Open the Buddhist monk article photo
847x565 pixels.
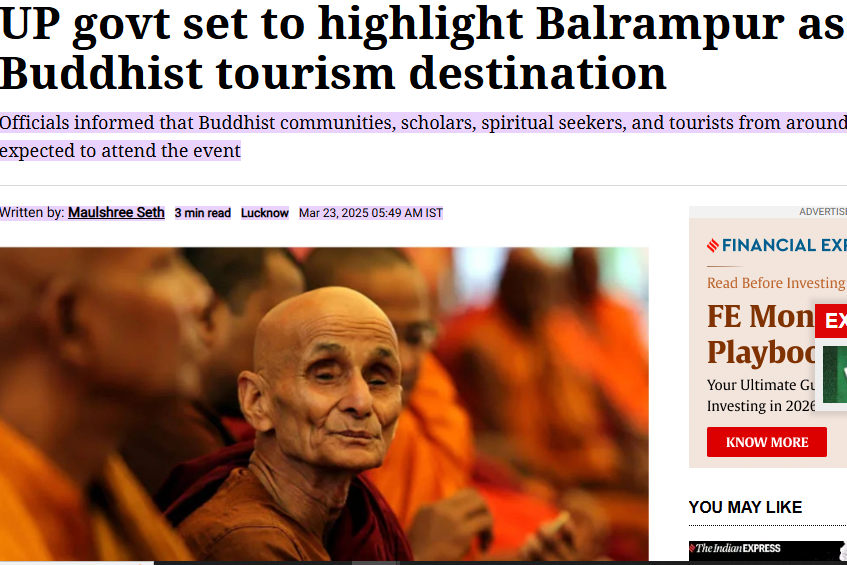[324, 404]
